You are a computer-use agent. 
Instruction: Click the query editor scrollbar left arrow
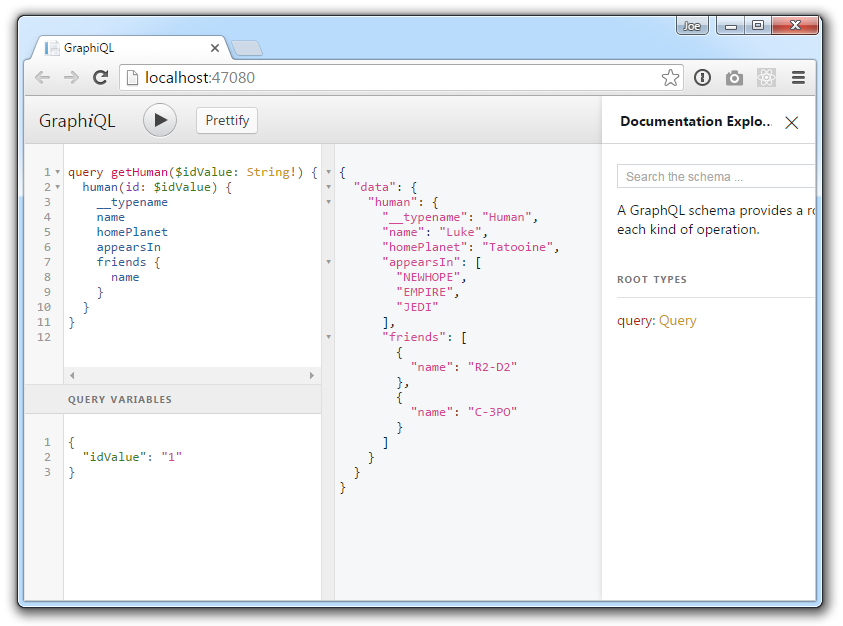pyautogui.click(x=72, y=375)
